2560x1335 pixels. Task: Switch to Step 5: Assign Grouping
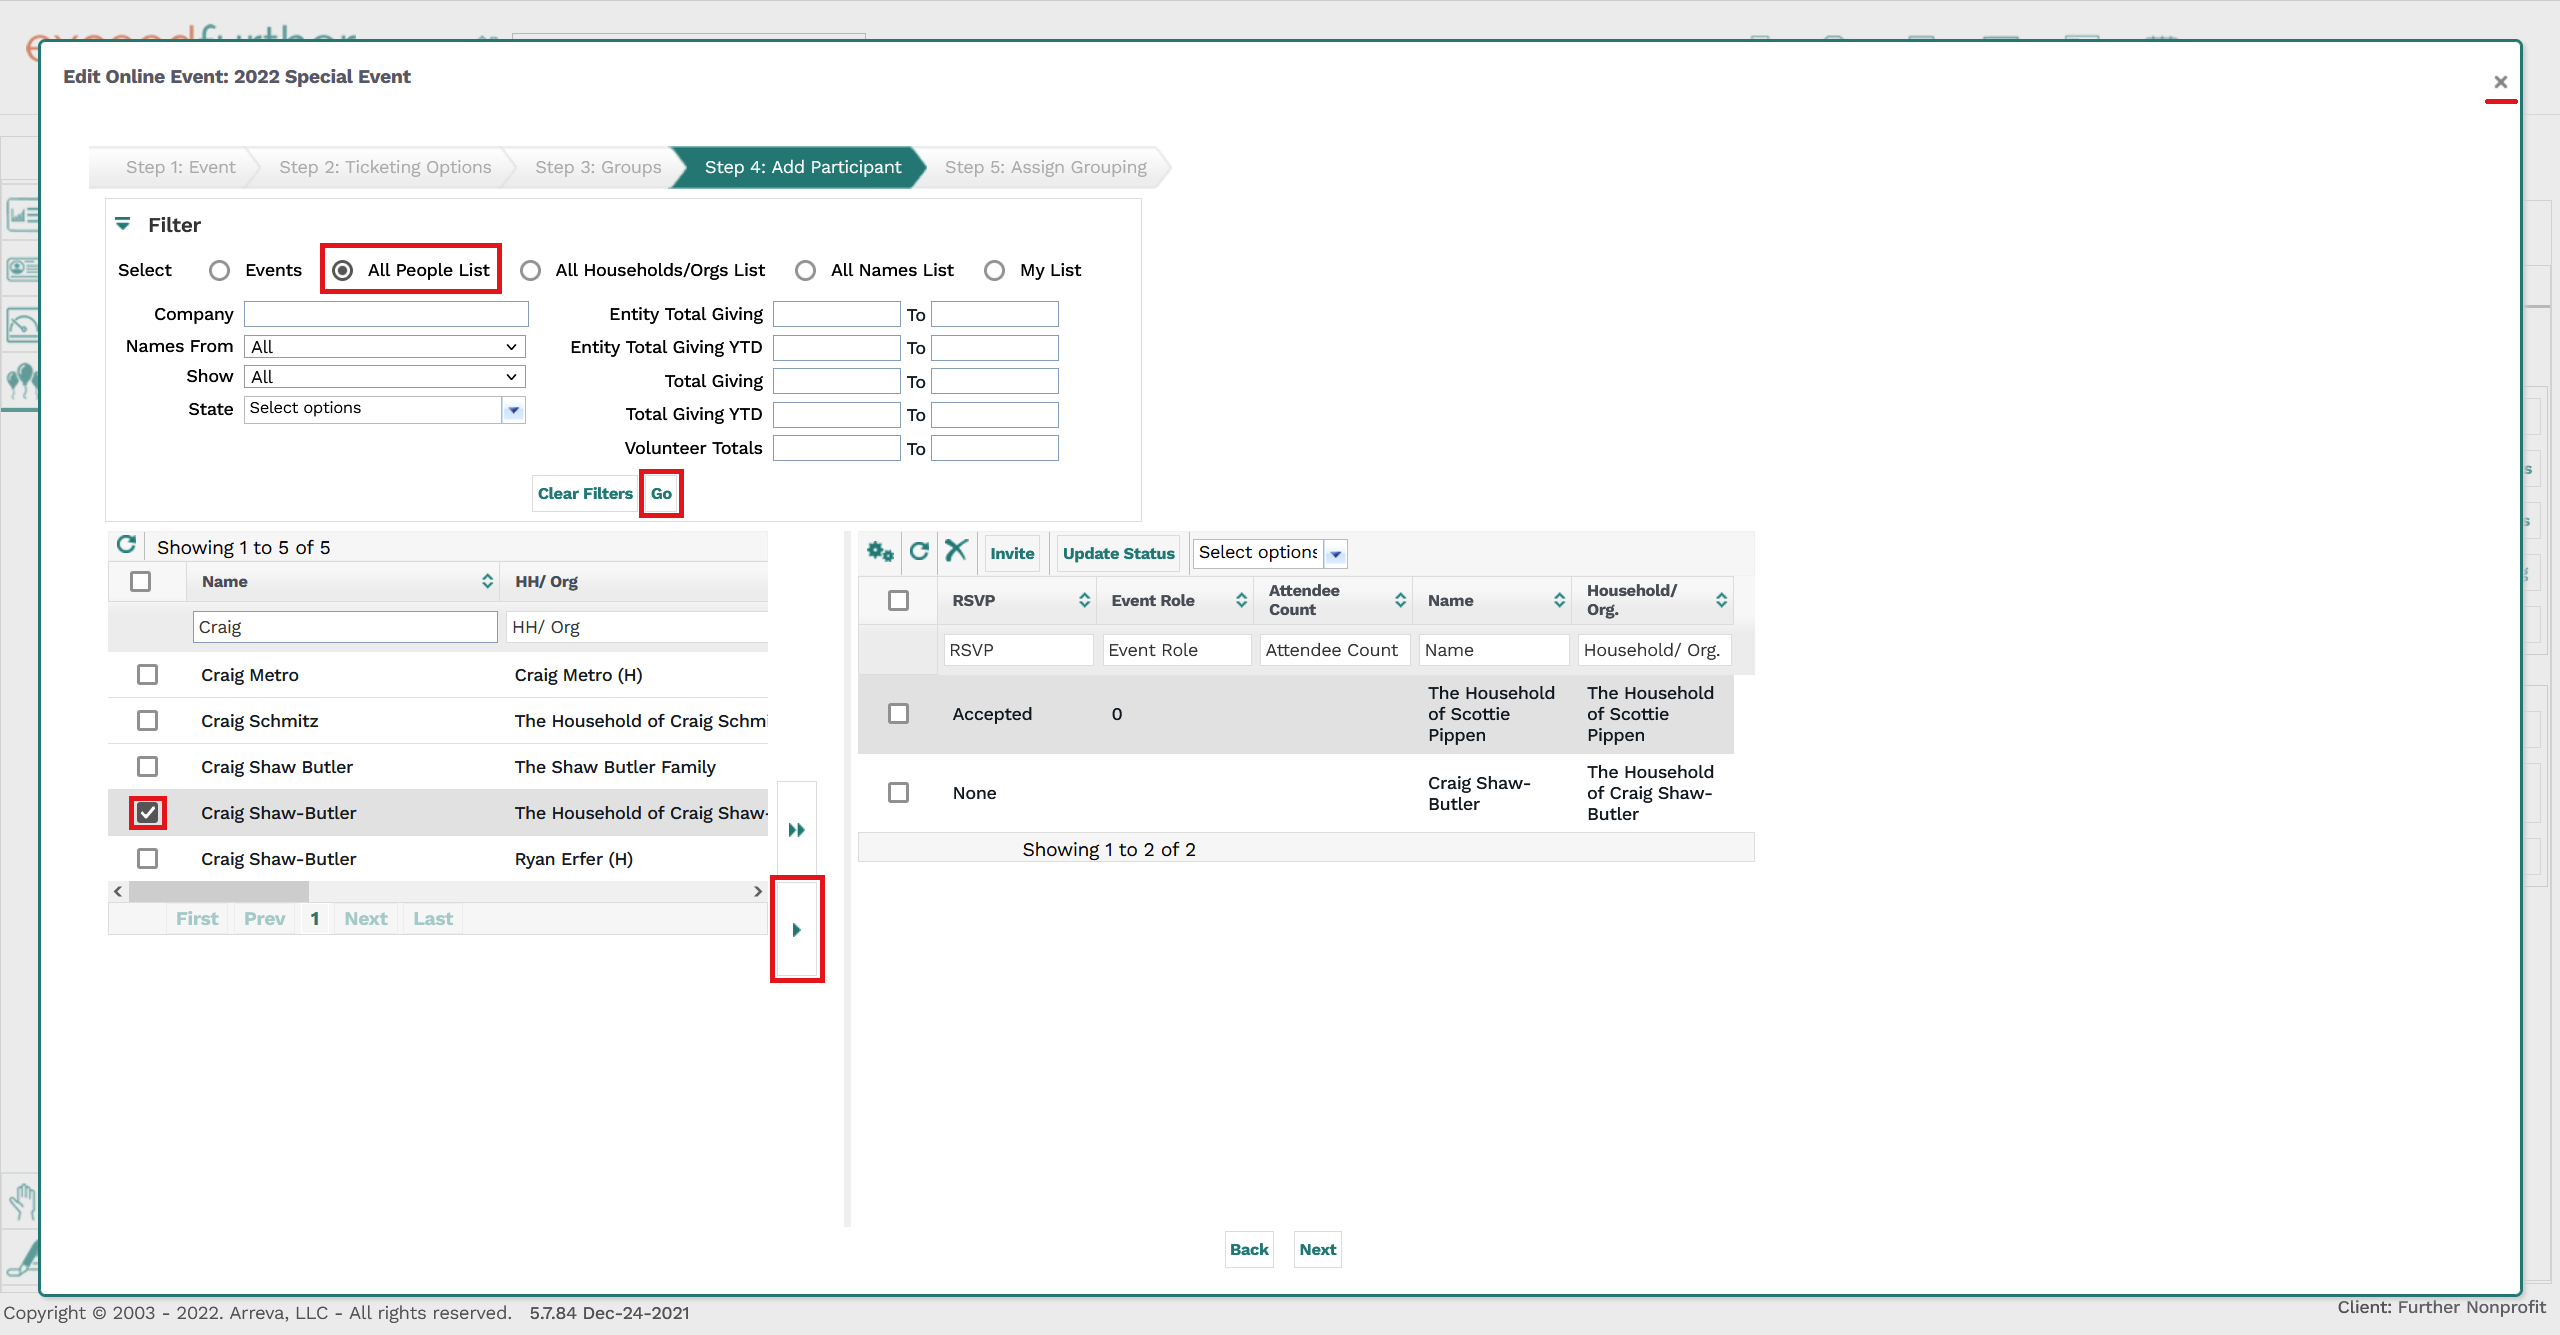point(1045,167)
